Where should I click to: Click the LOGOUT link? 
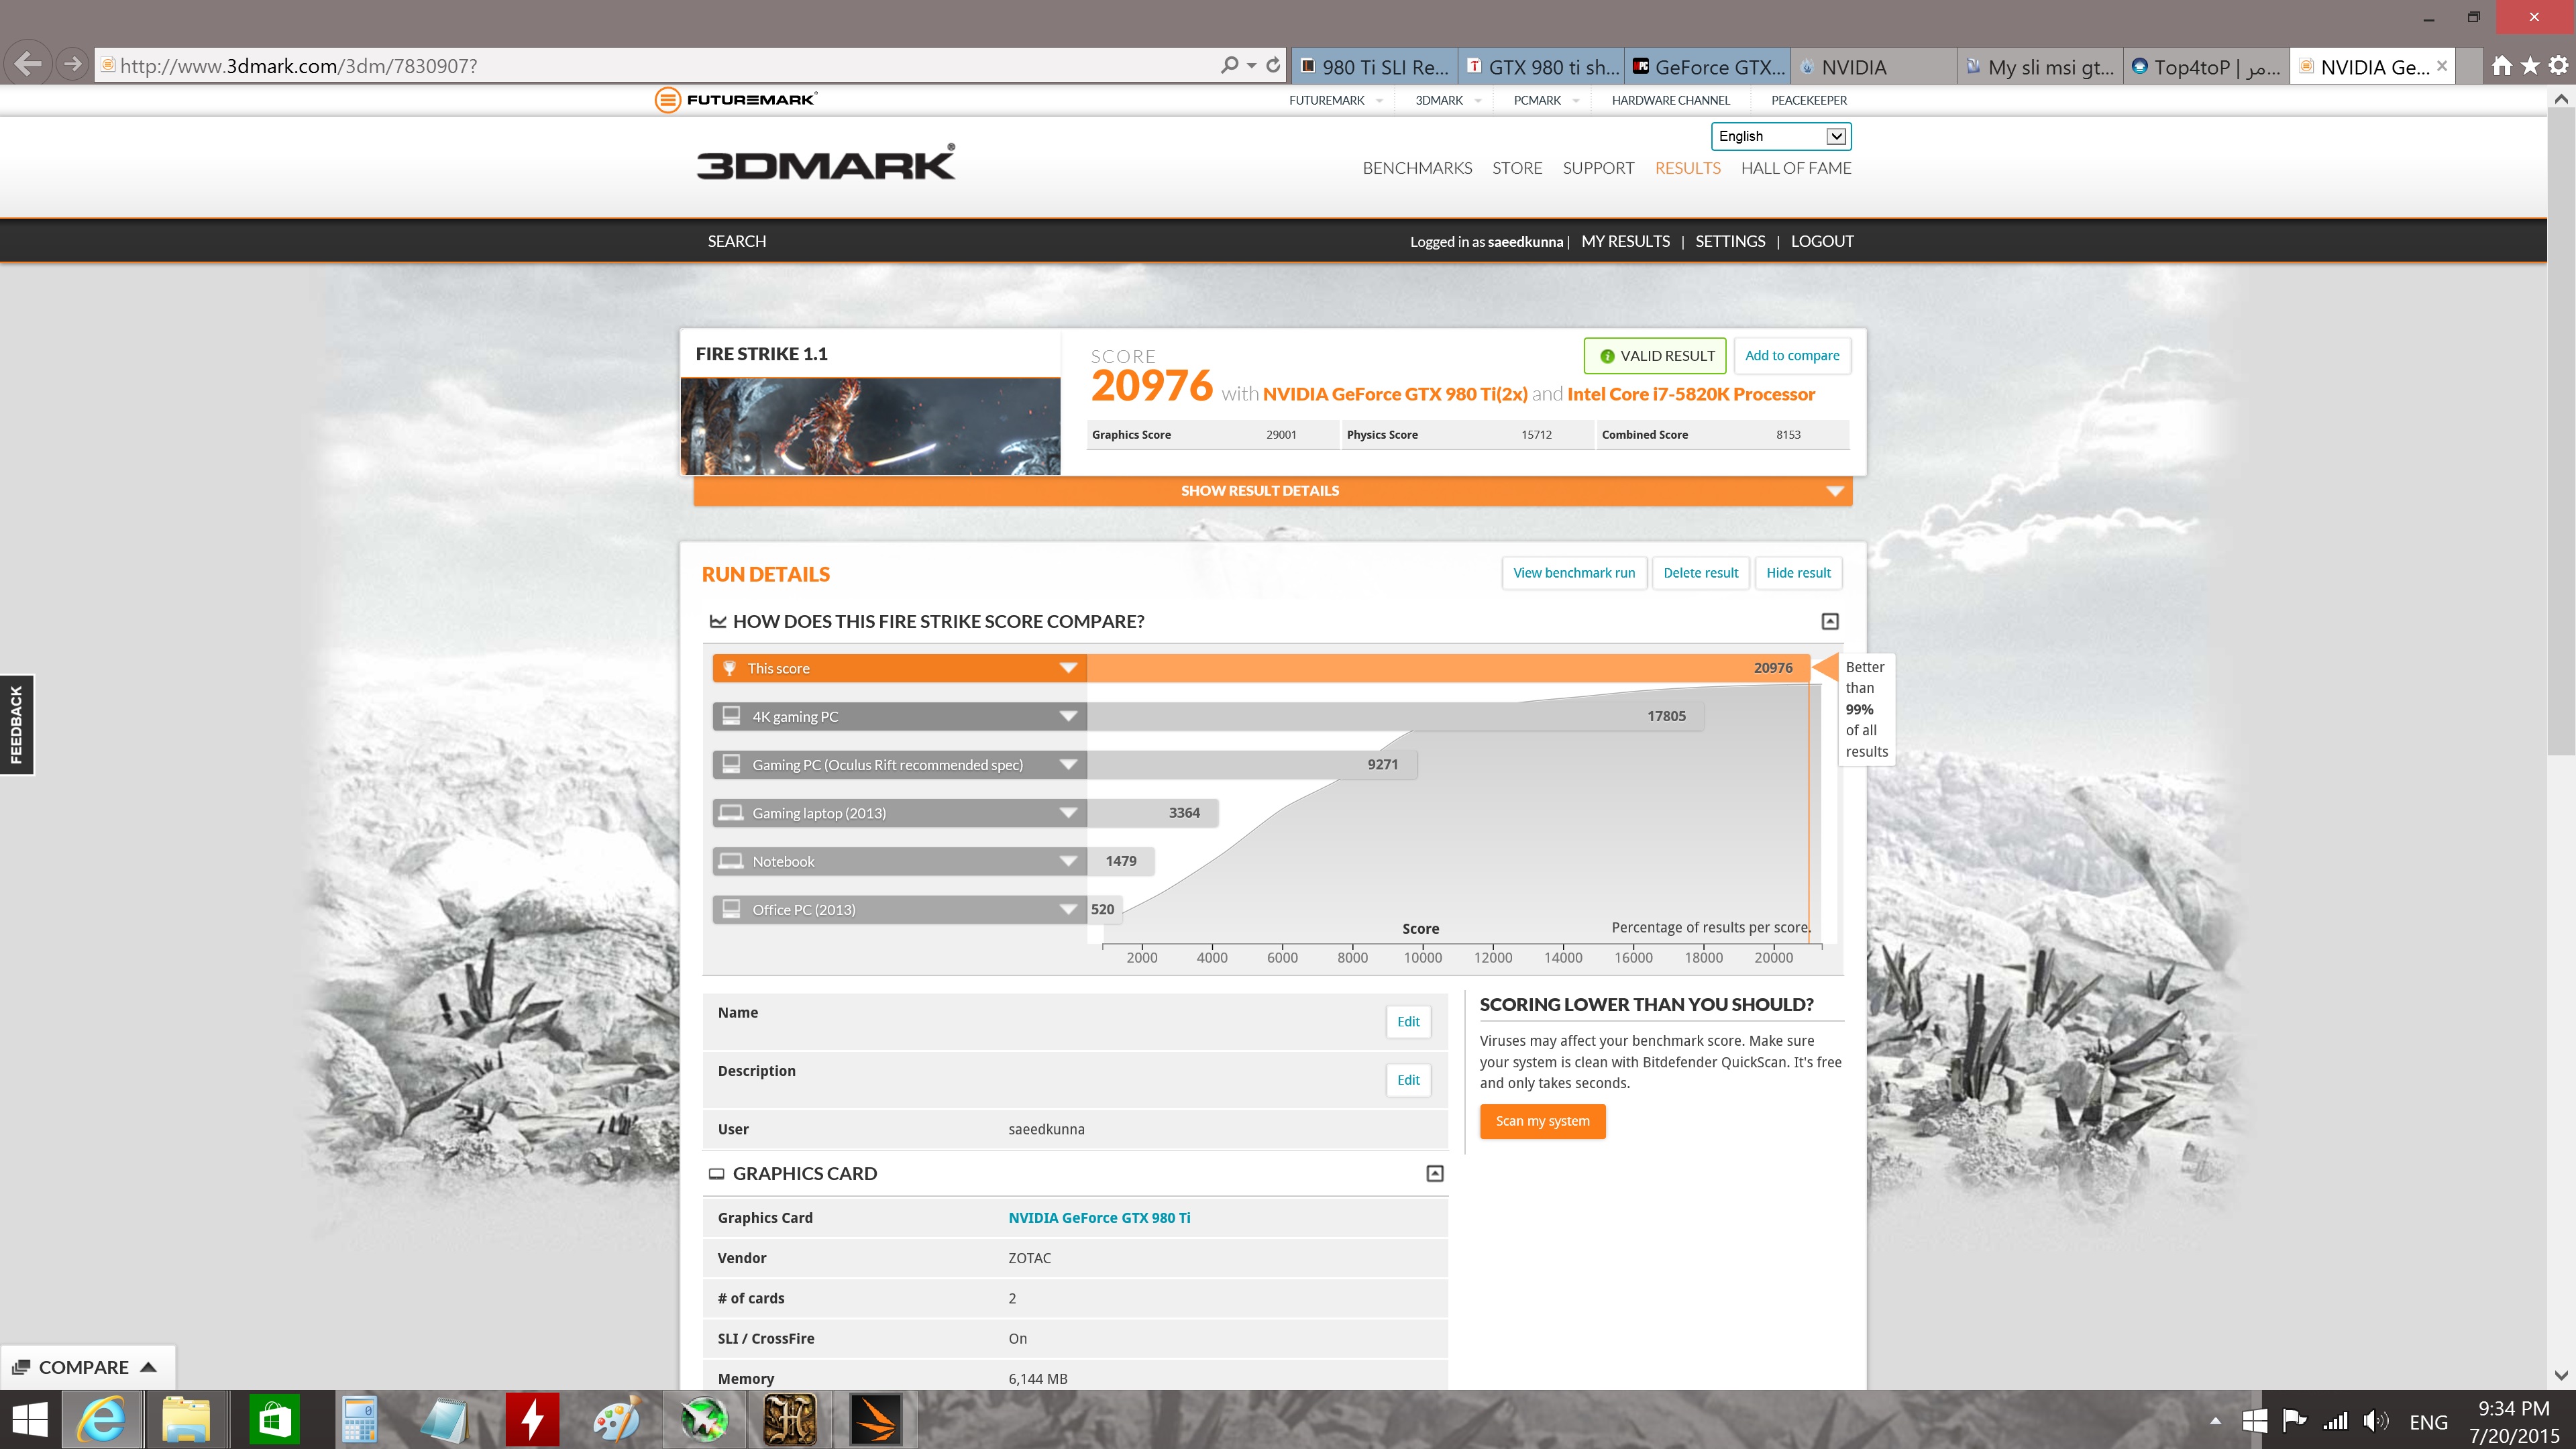(1822, 241)
